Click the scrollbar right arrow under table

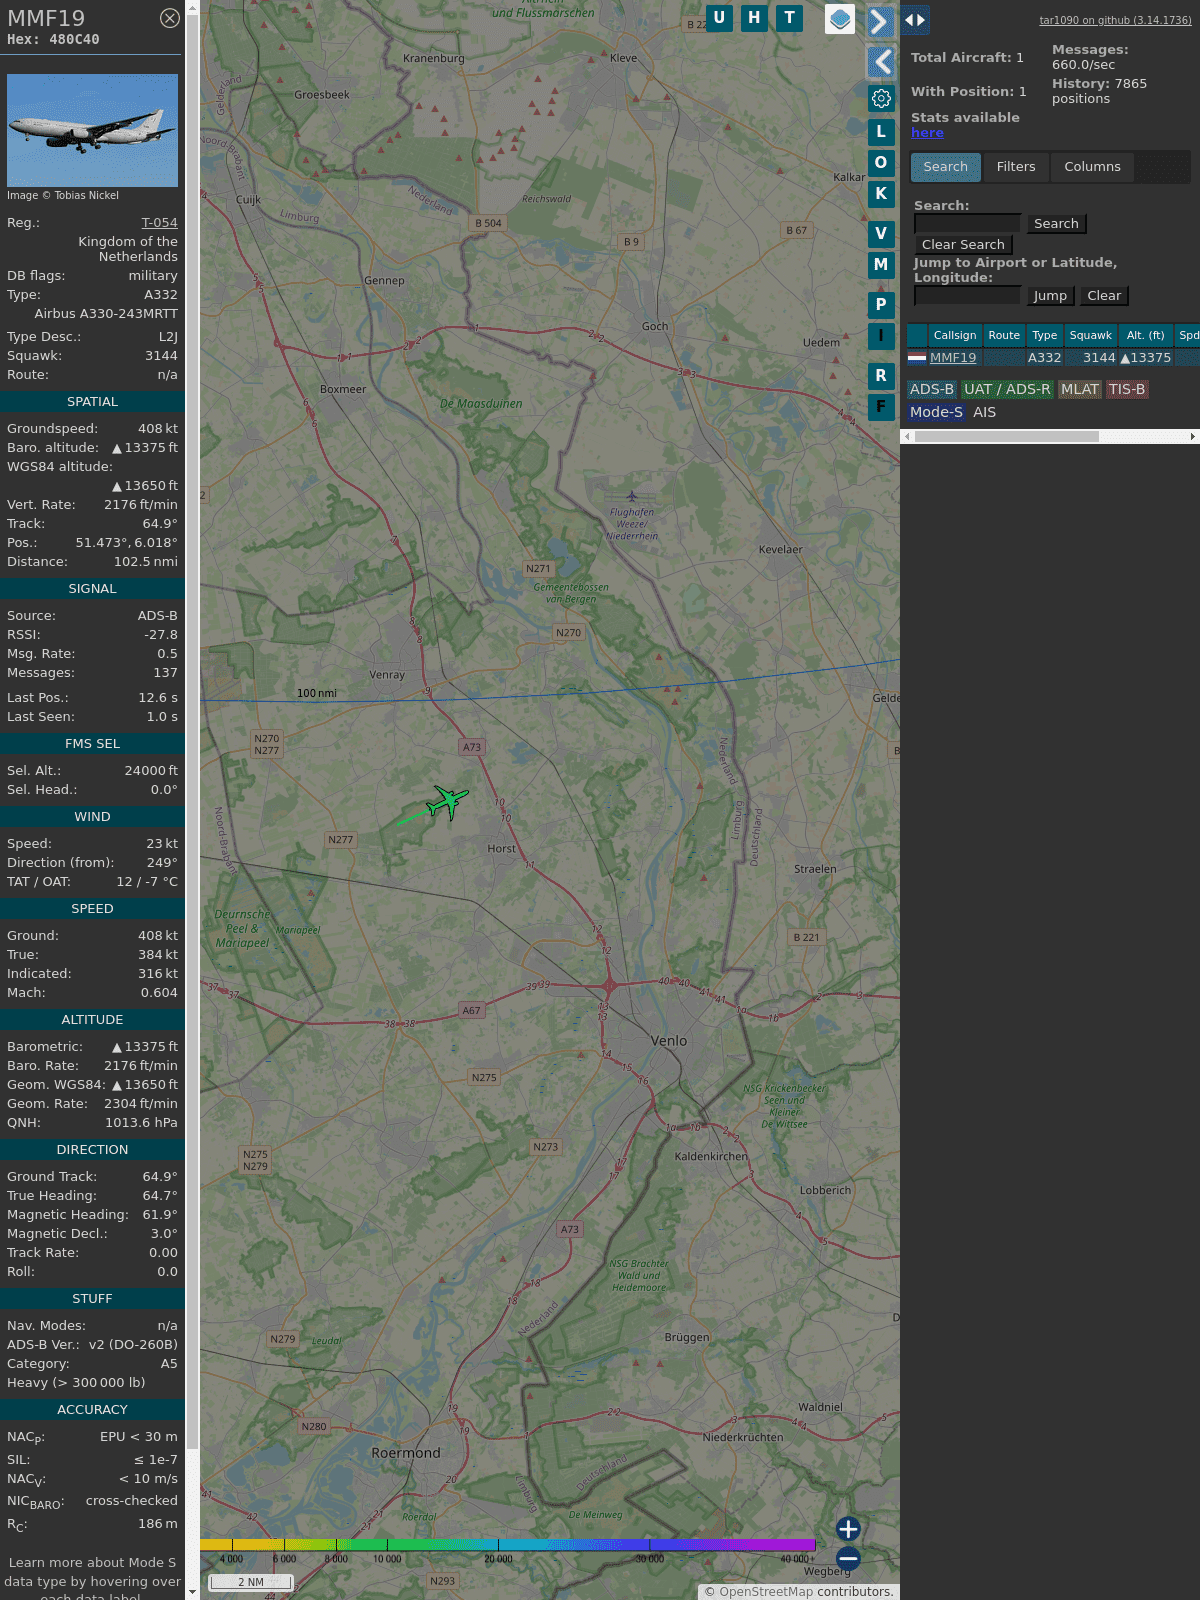(1193, 436)
